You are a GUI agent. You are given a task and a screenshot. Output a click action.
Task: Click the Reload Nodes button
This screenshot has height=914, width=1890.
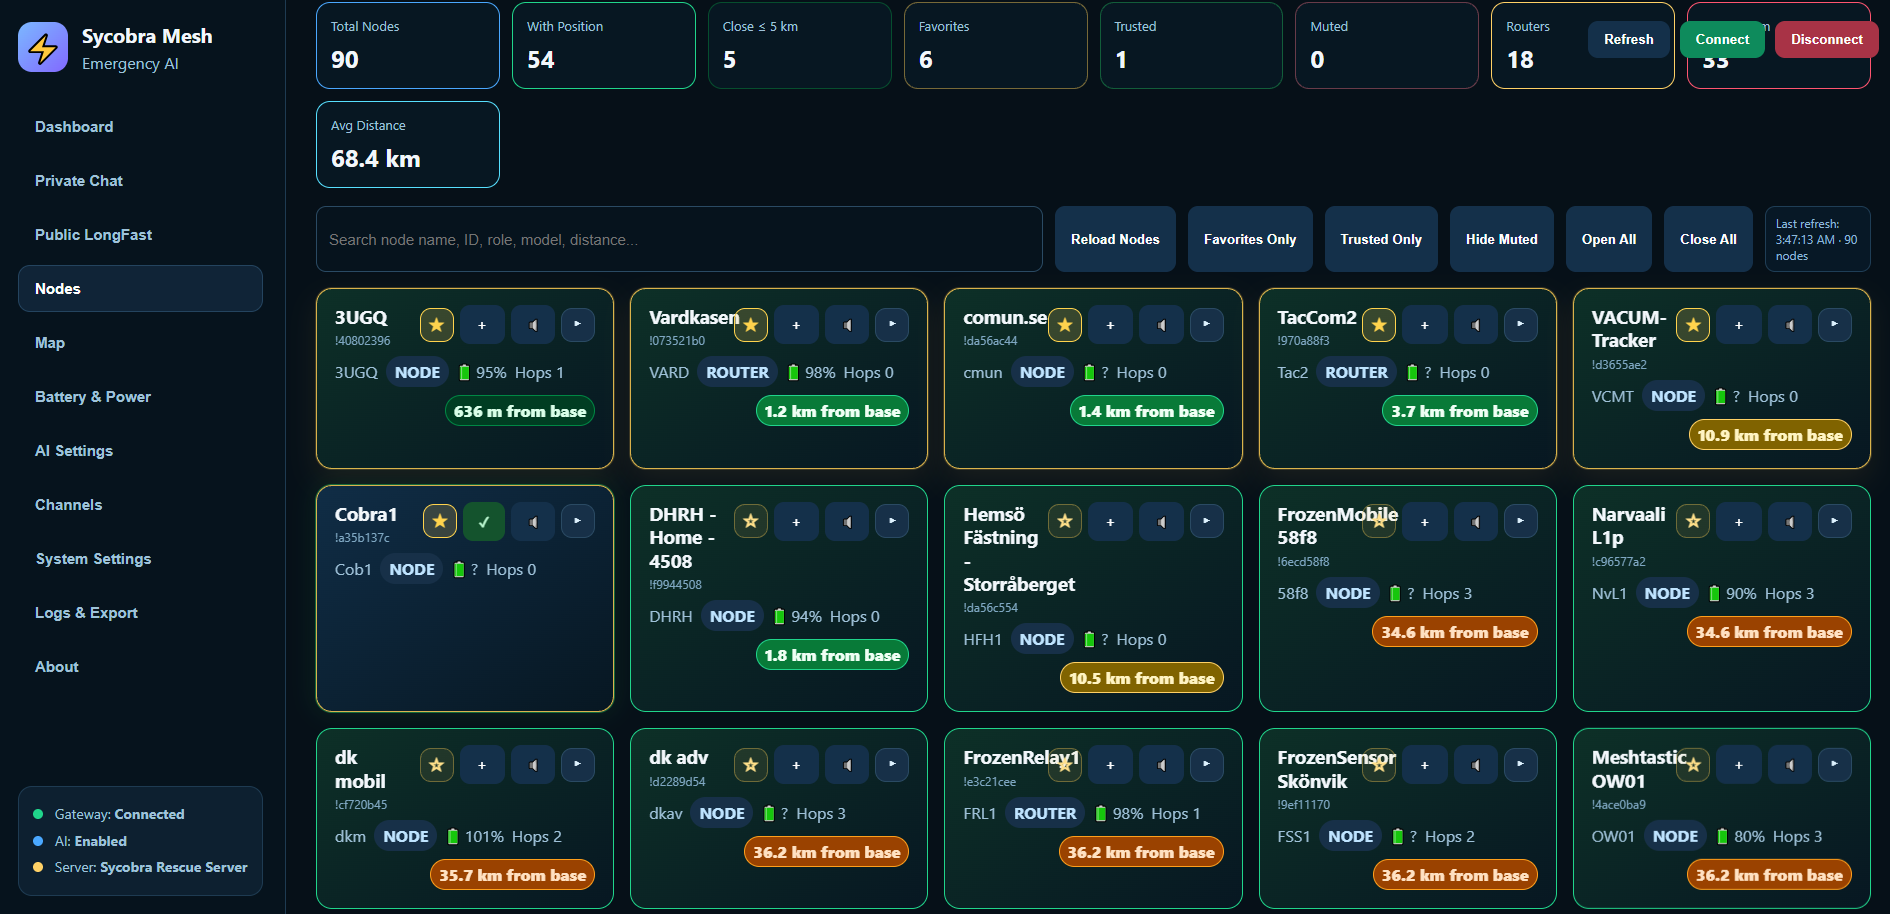(x=1115, y=239)
